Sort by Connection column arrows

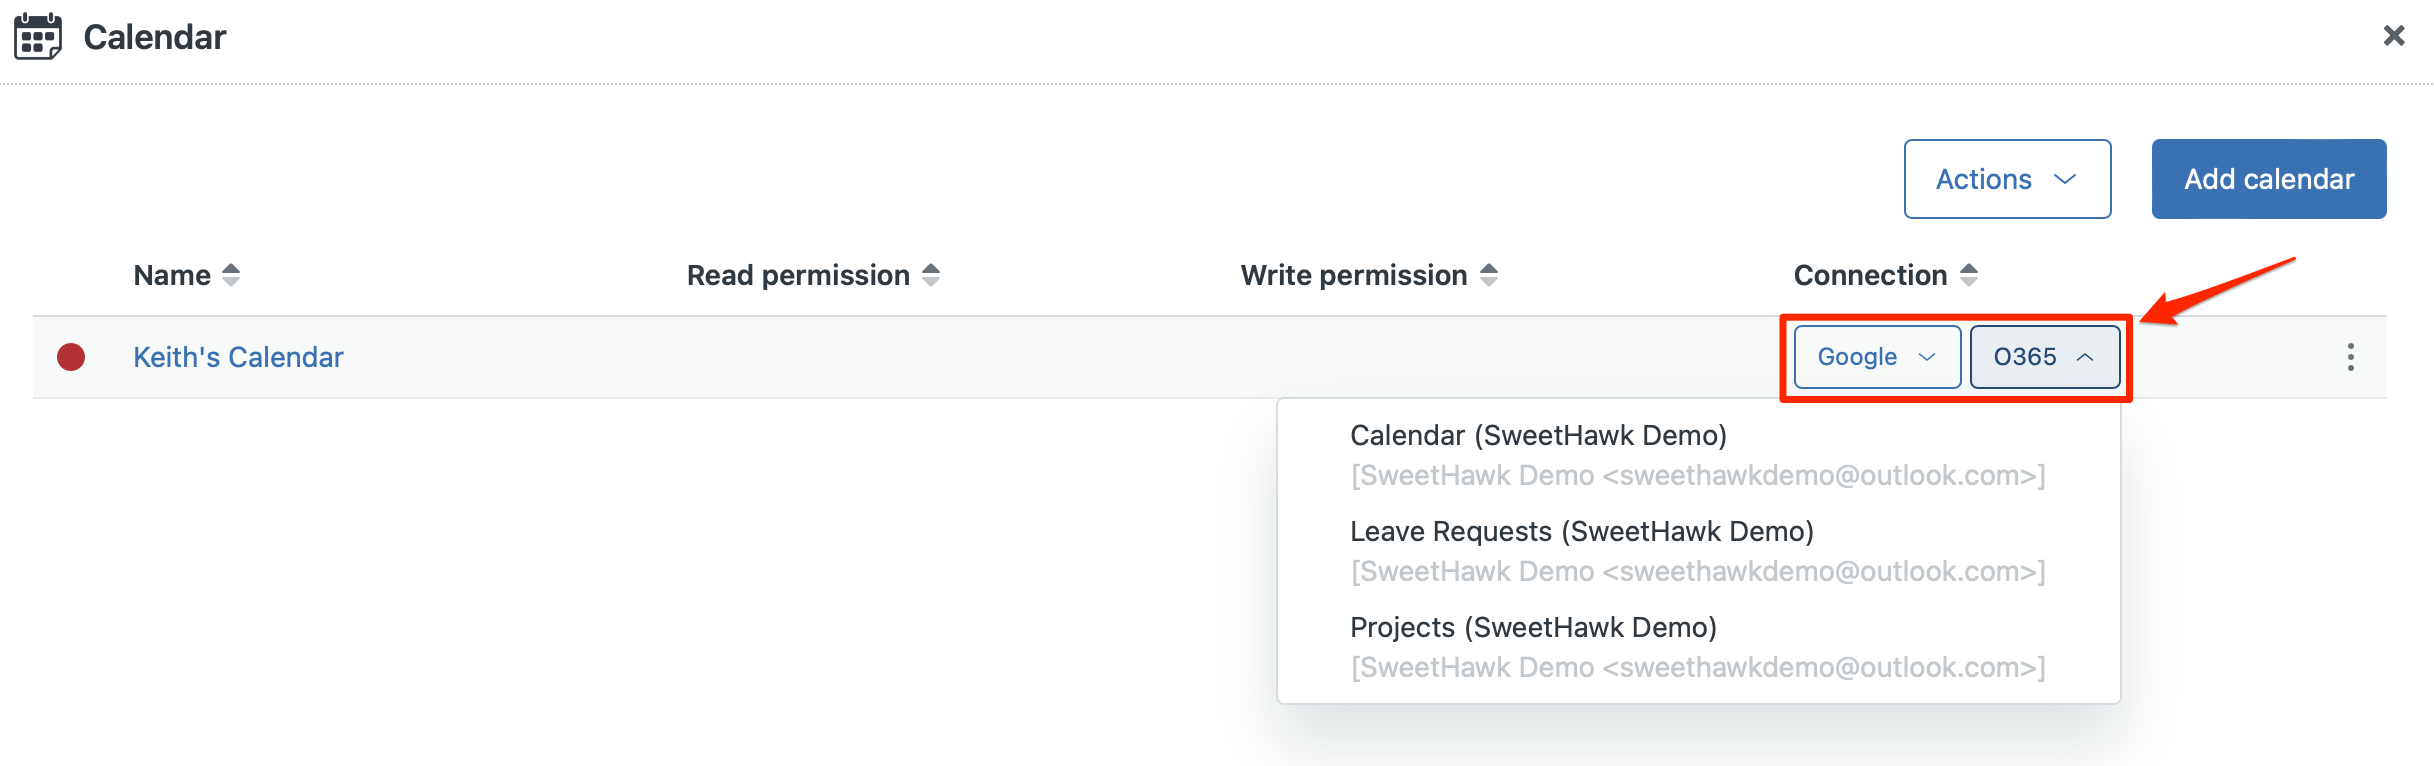[1969, 275]
